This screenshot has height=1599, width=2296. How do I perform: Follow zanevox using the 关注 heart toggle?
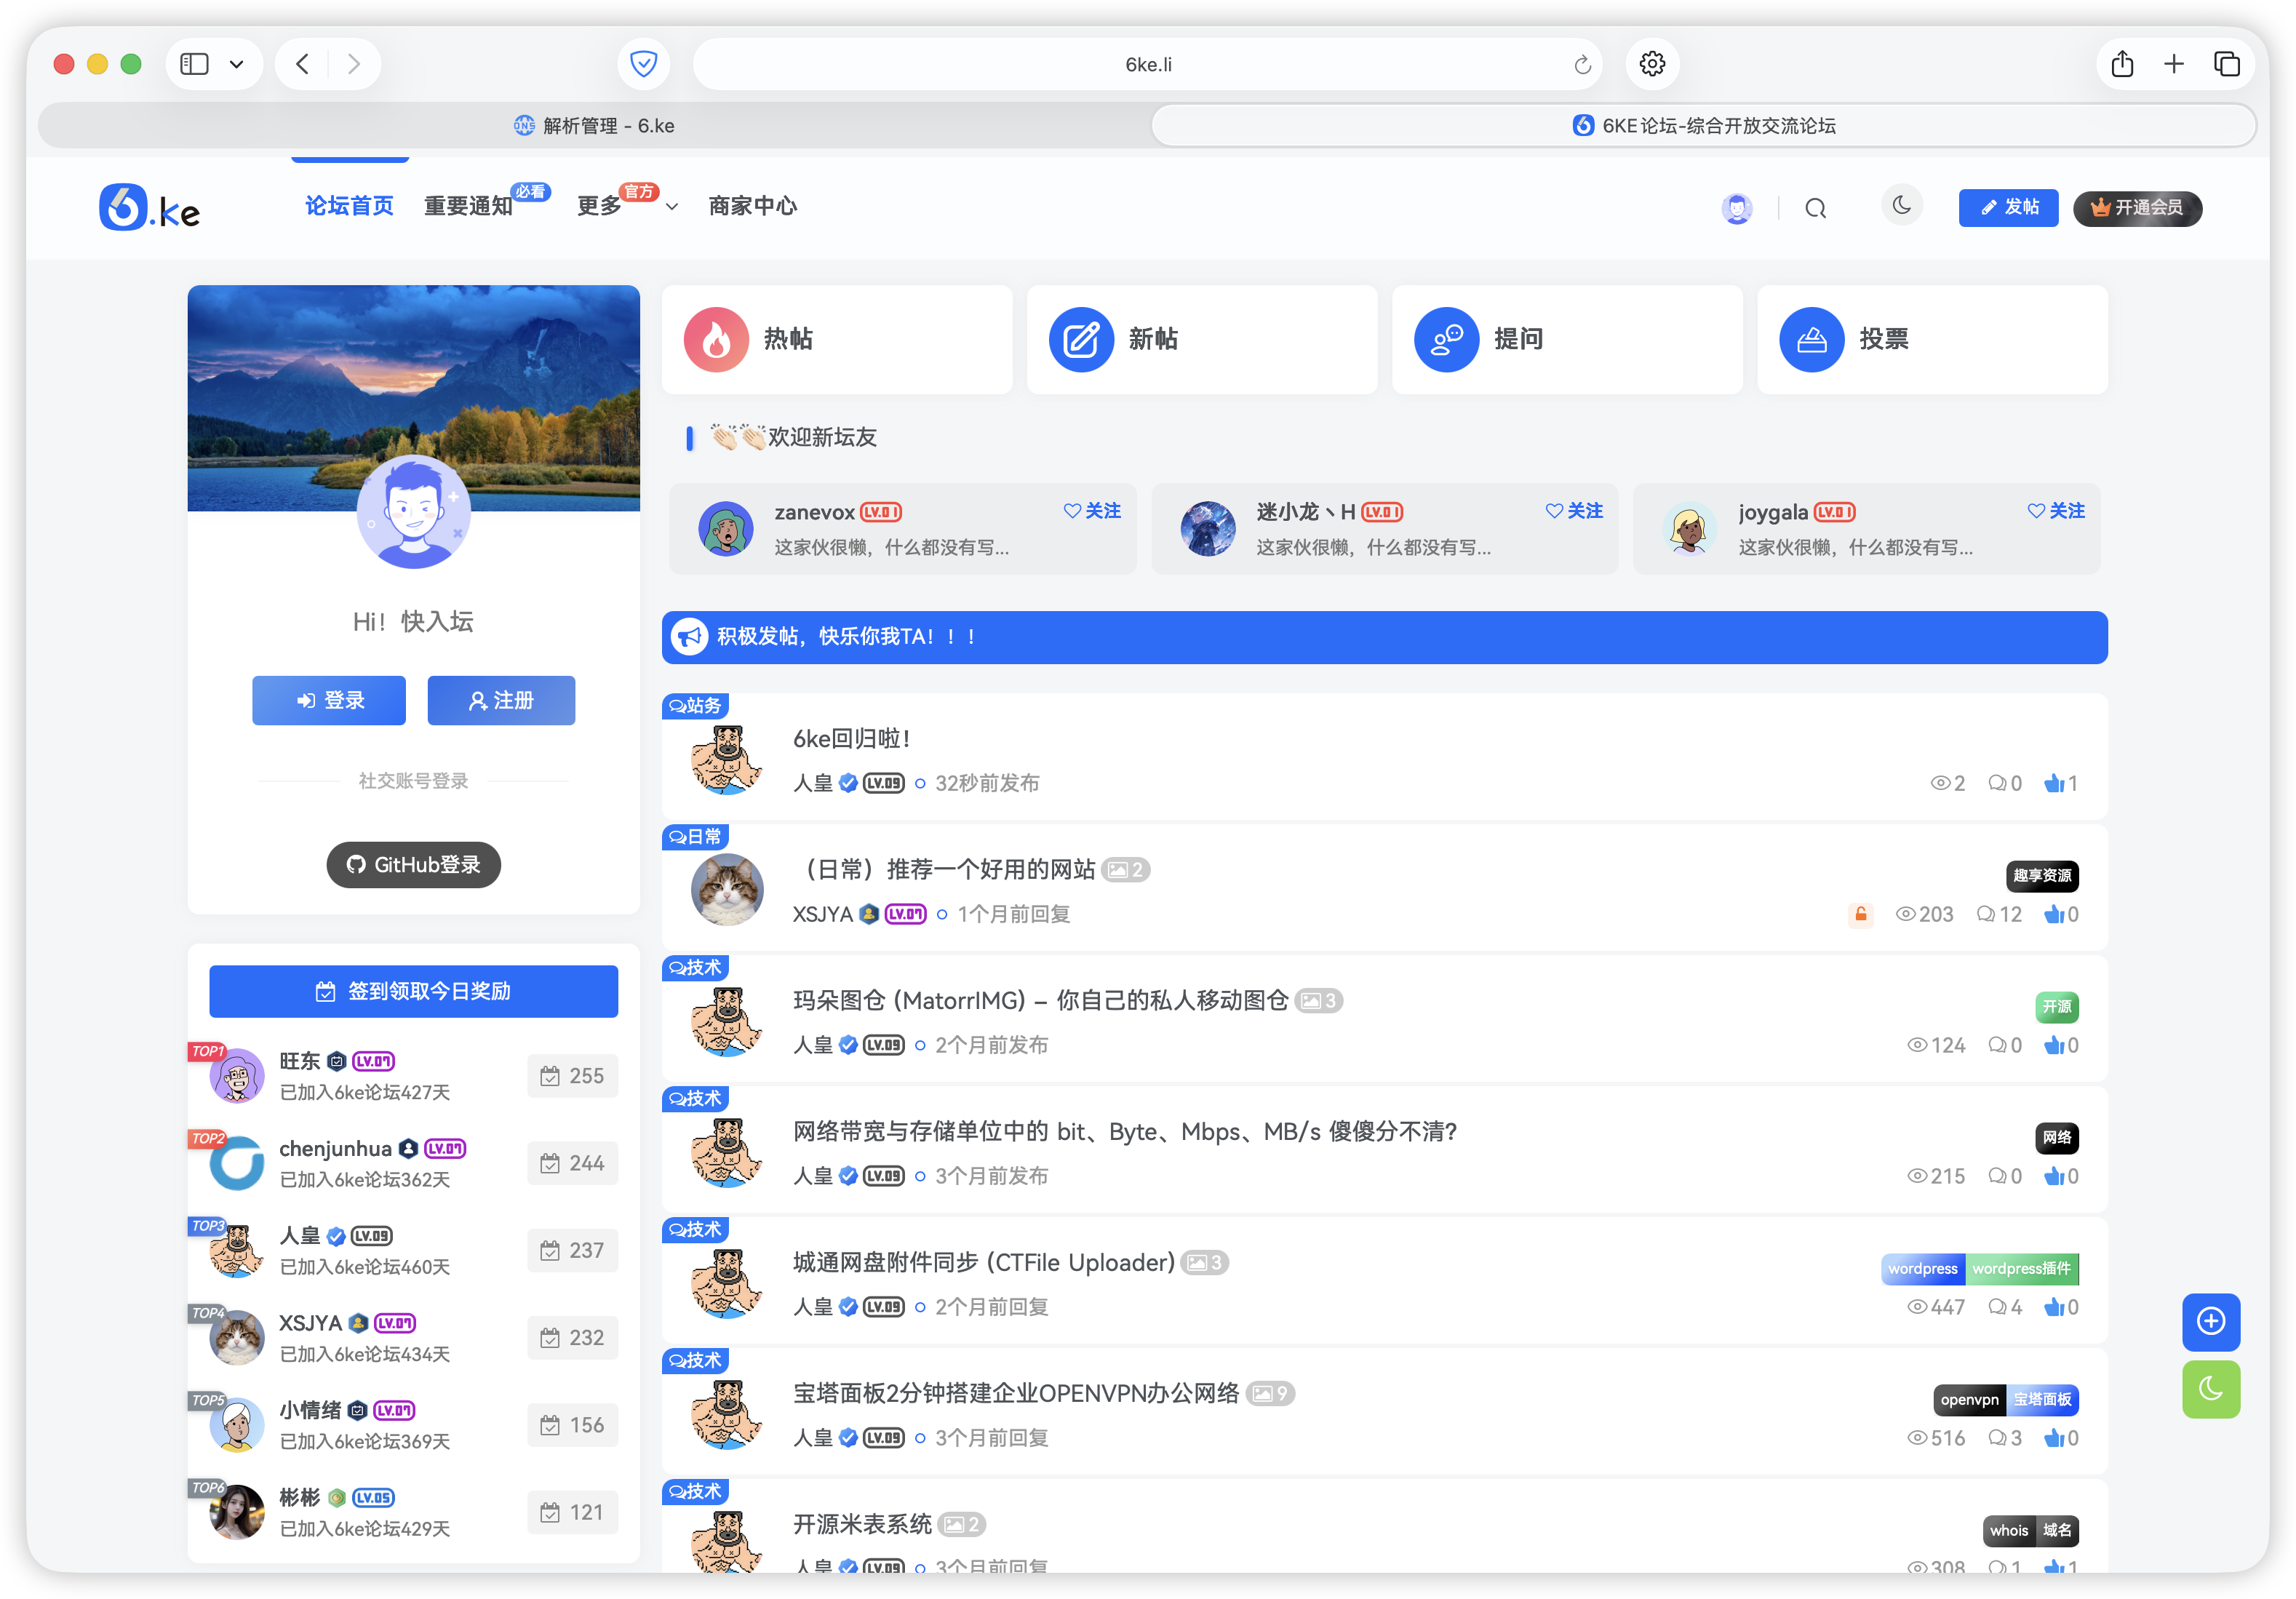tap(1091, 511)
